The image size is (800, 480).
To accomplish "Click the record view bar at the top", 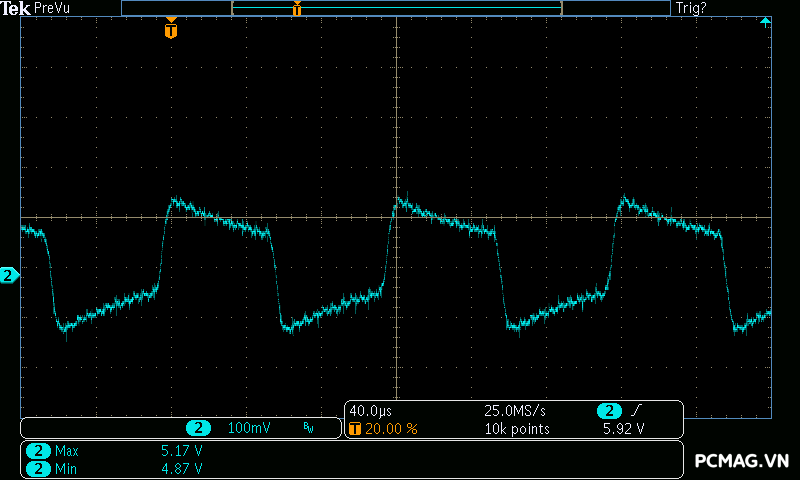I will (396, 8).
